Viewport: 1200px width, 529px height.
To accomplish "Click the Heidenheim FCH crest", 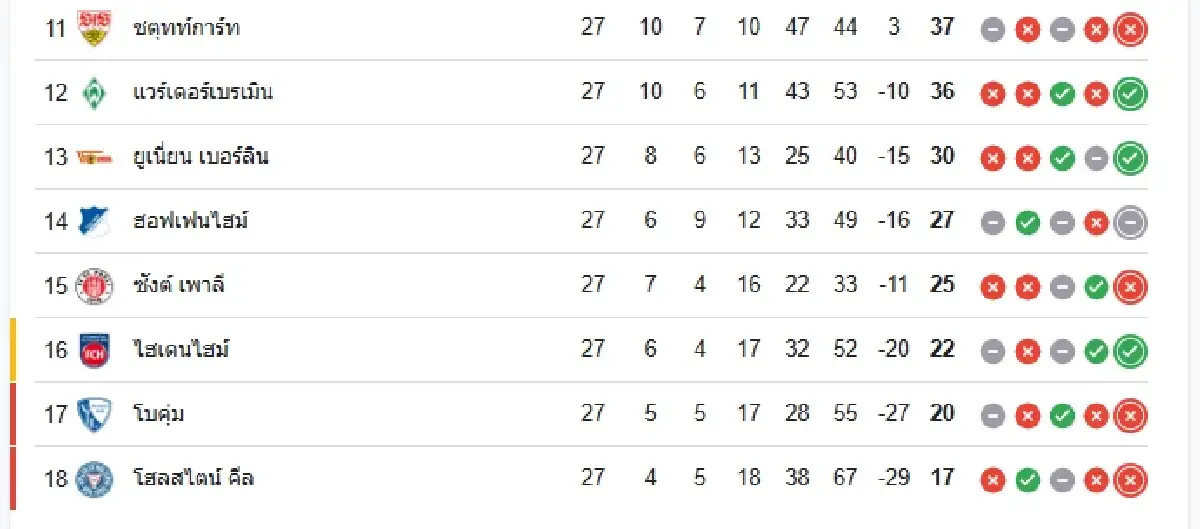I will pos(94,350).
